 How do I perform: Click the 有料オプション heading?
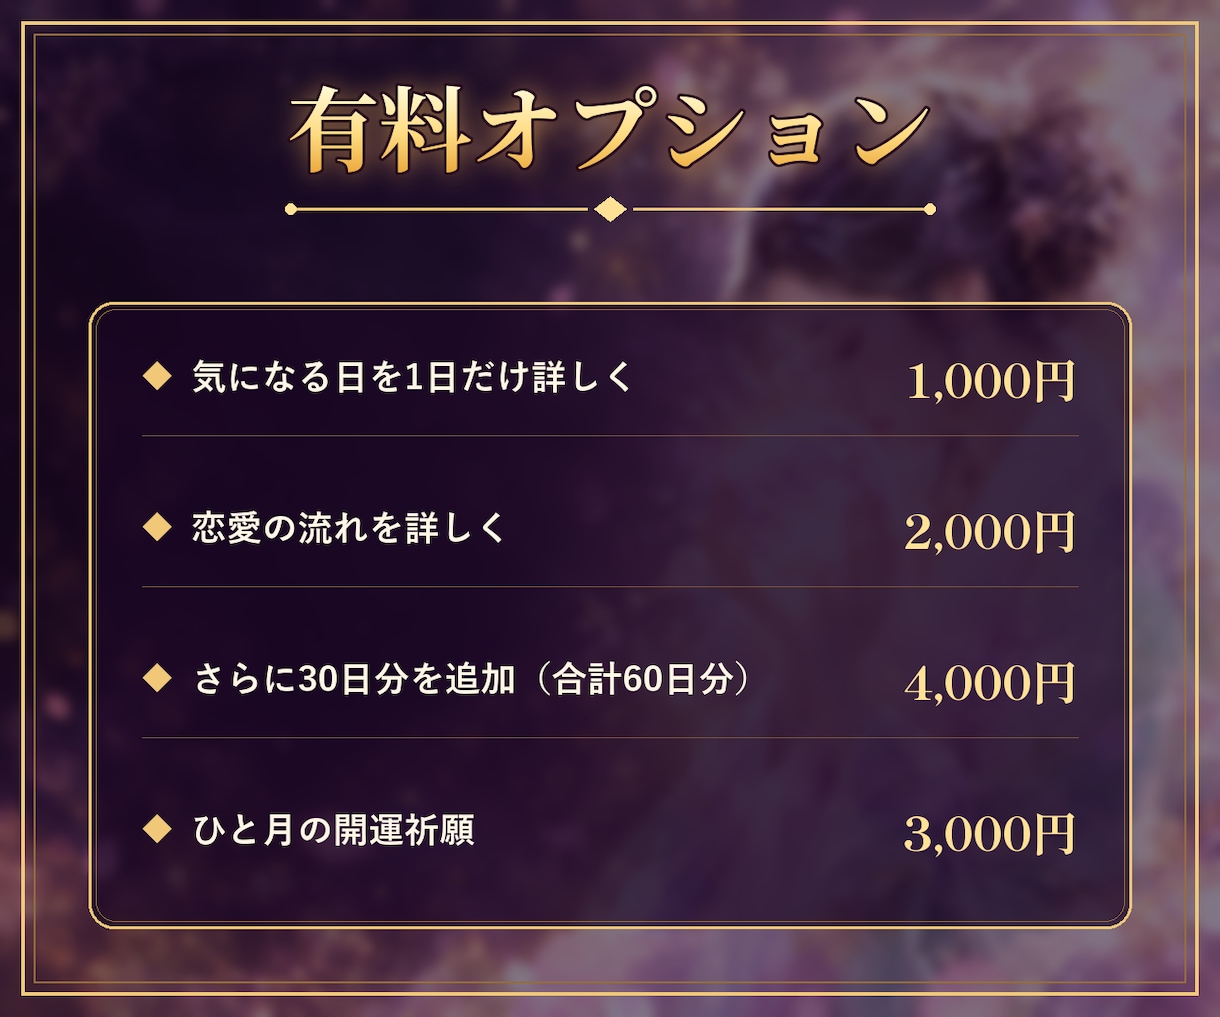pos(610,130)
